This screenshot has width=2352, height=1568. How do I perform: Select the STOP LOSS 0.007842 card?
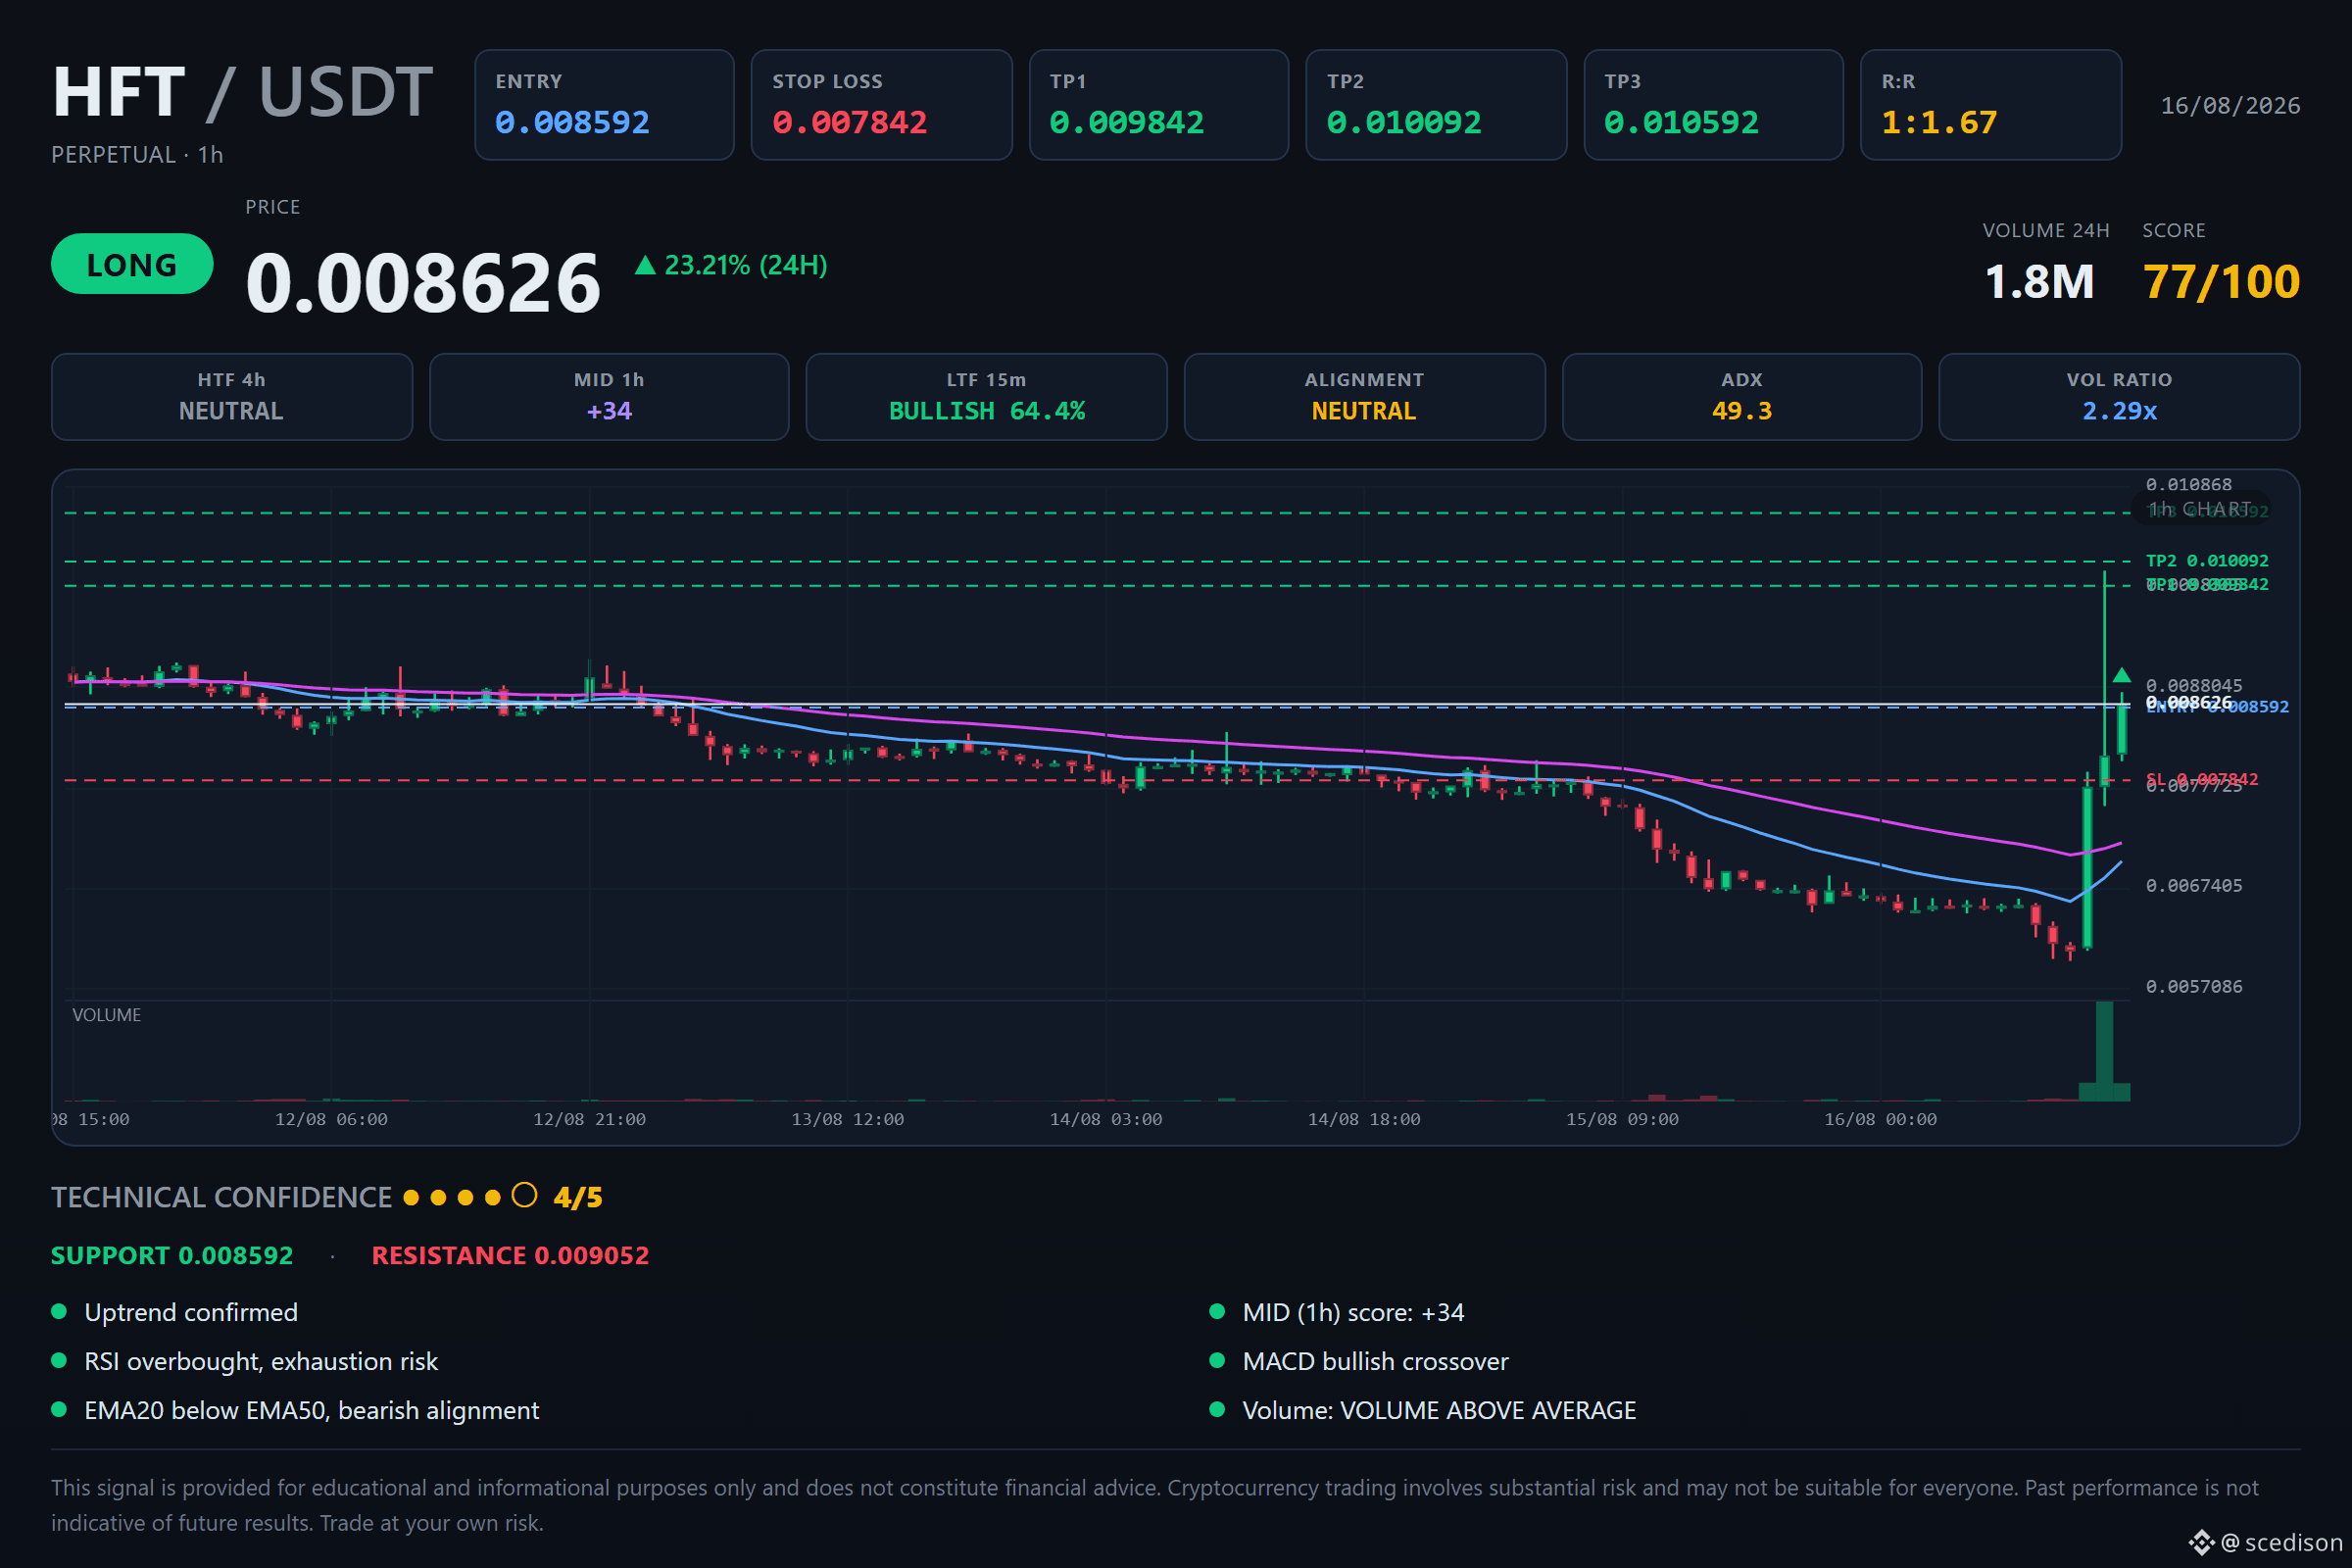coord(881,105)
